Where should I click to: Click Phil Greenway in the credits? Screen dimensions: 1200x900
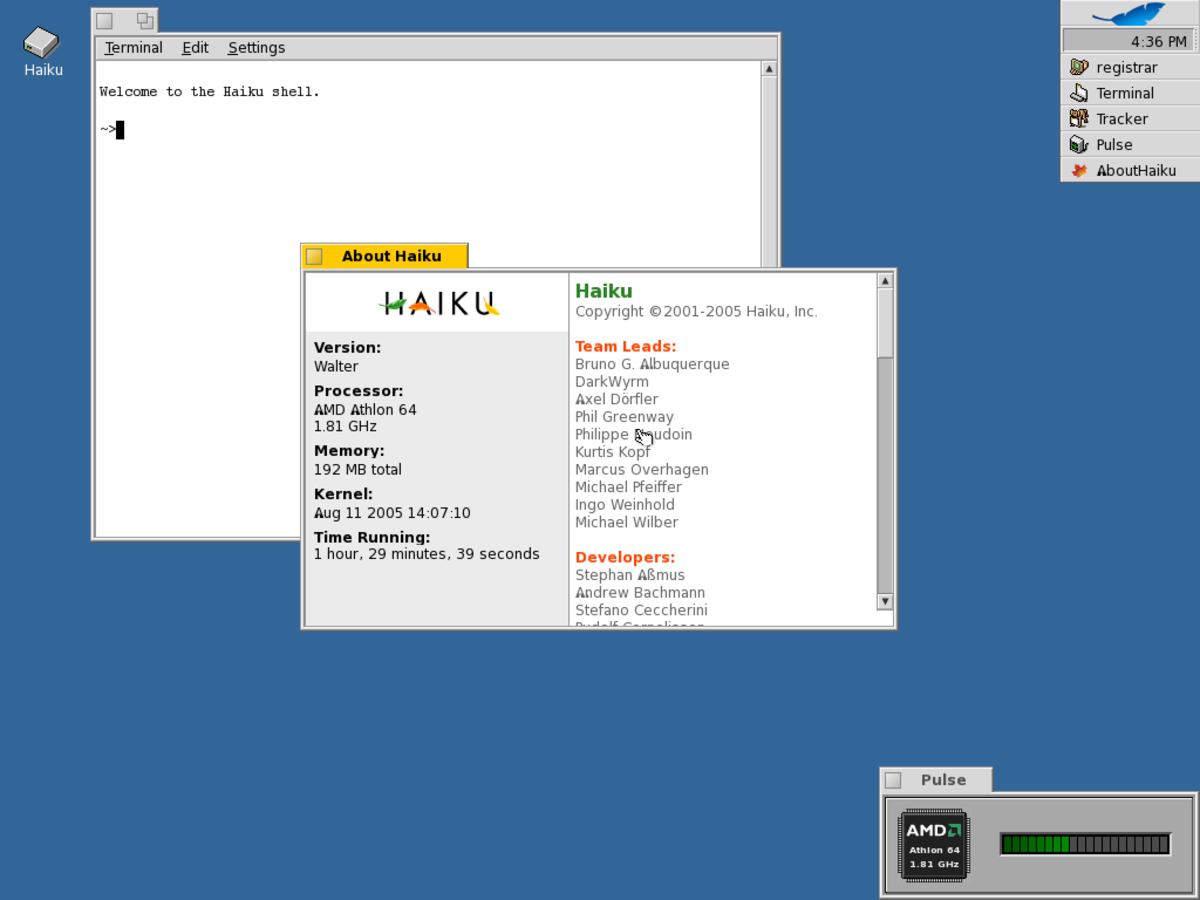click(624, 417)
